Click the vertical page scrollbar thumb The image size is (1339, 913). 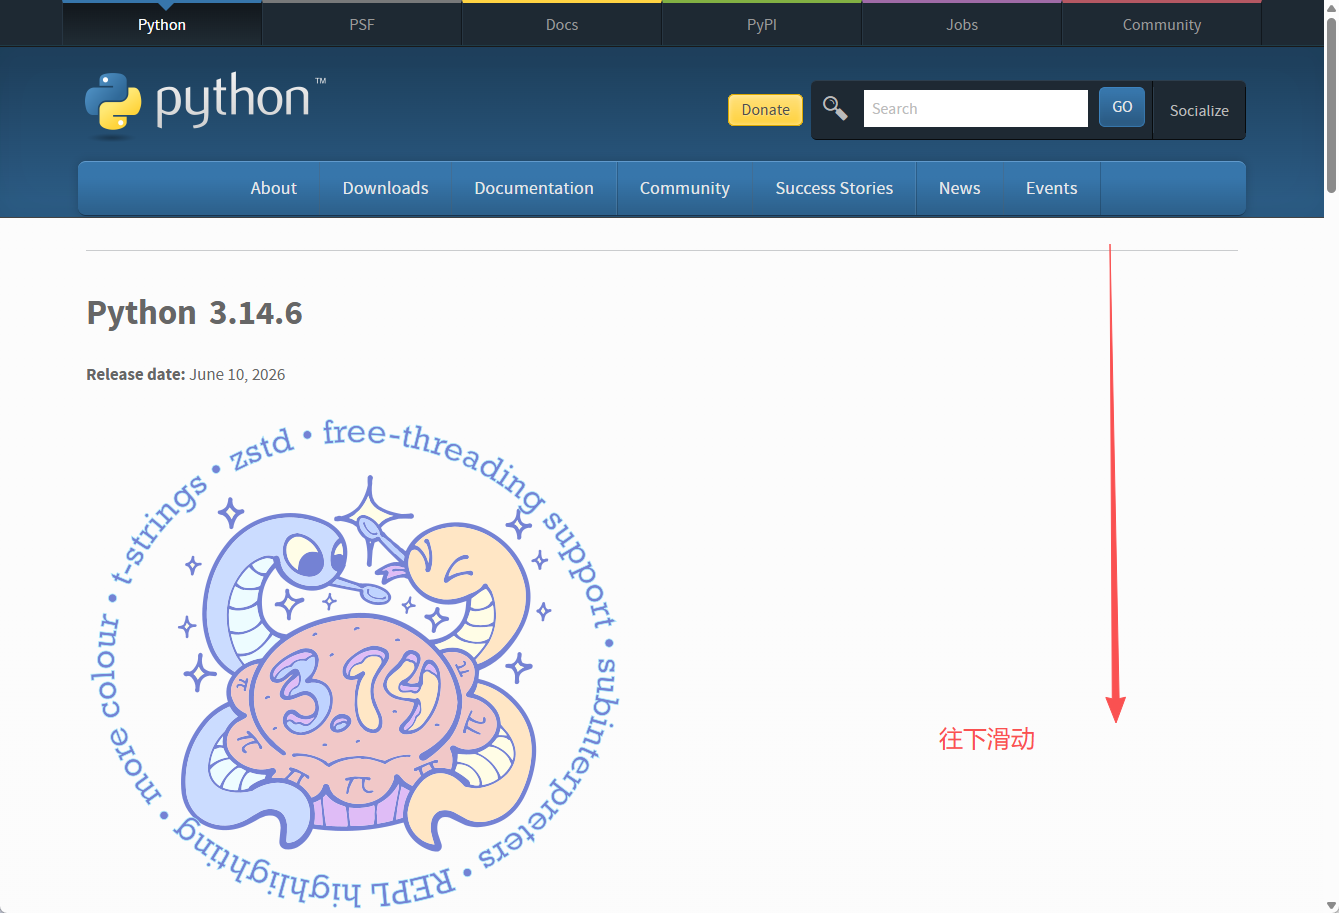click(x=1331, y=105)
